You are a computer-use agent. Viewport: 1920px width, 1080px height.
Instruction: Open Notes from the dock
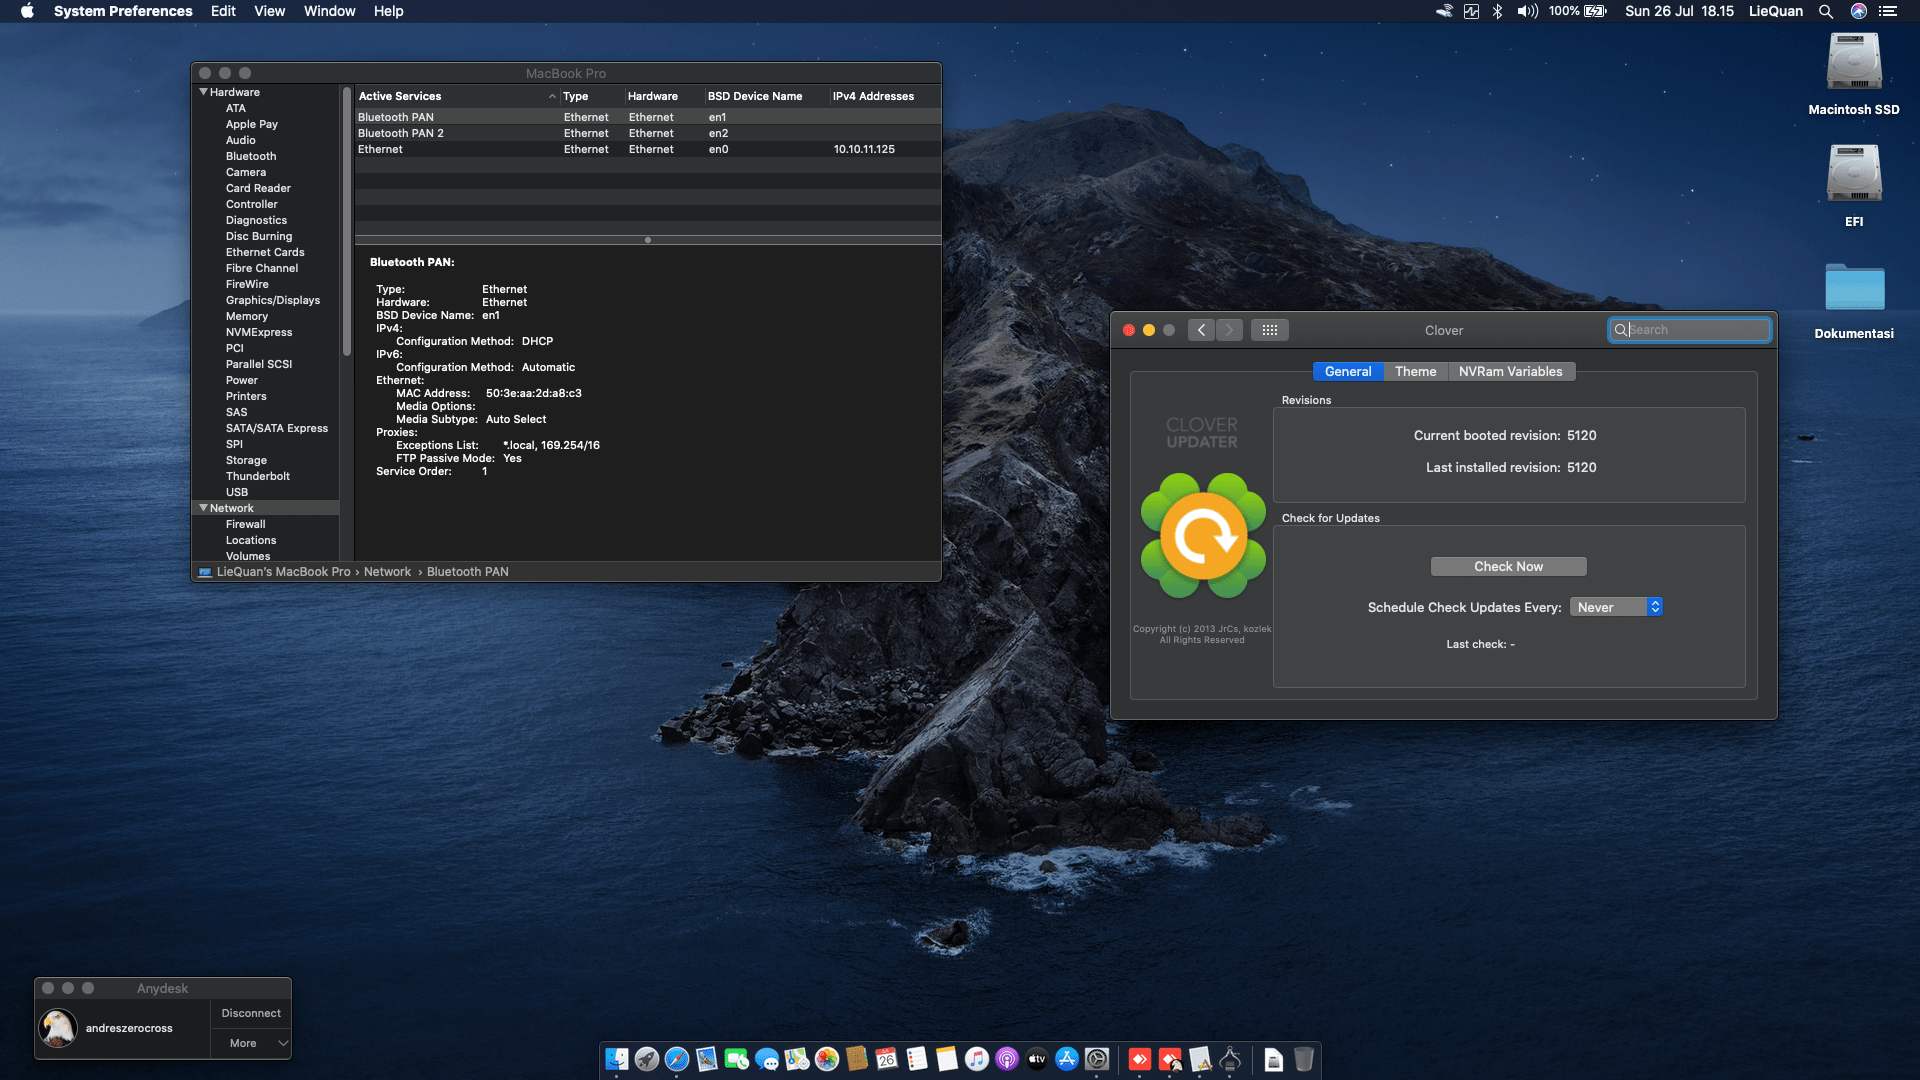947,1059
